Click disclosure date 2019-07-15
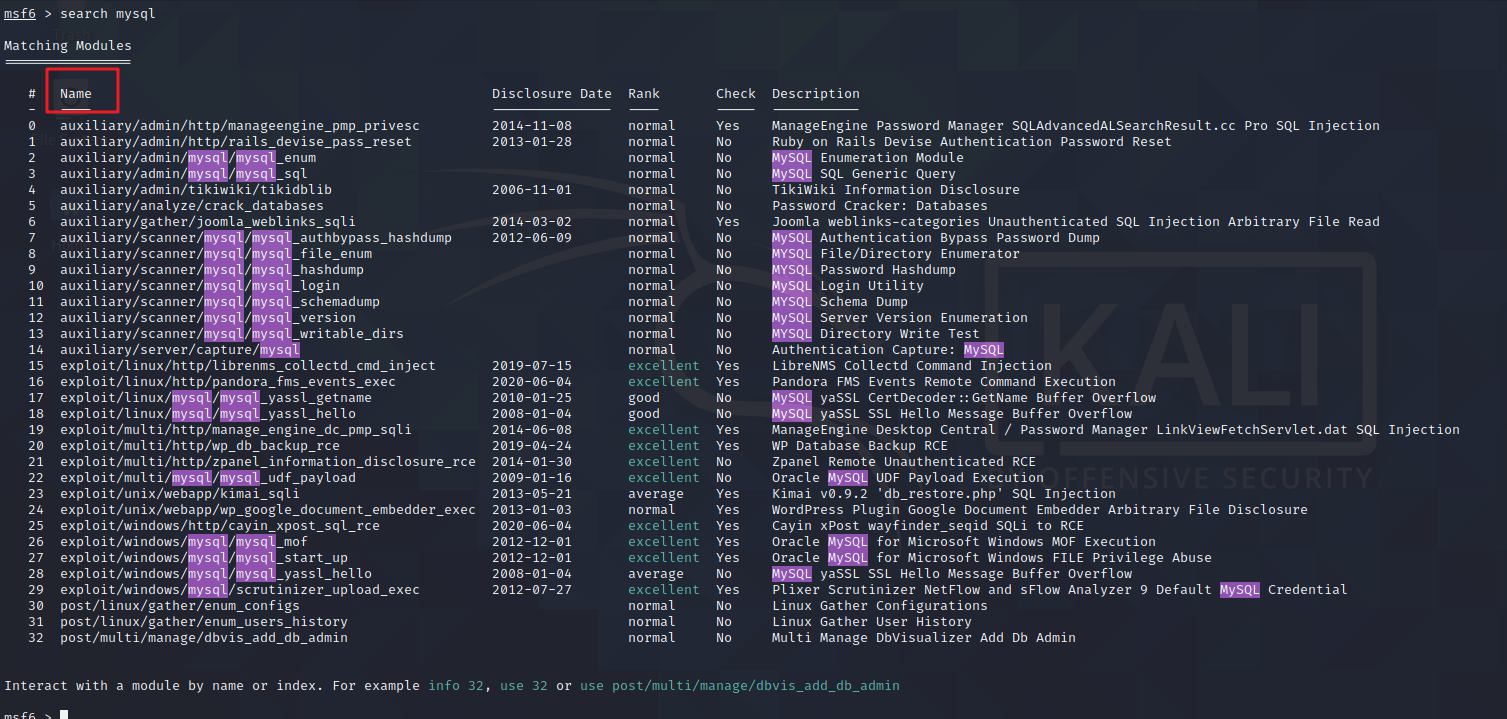Viewport: 1507px width, 719px height. [532, 366]
